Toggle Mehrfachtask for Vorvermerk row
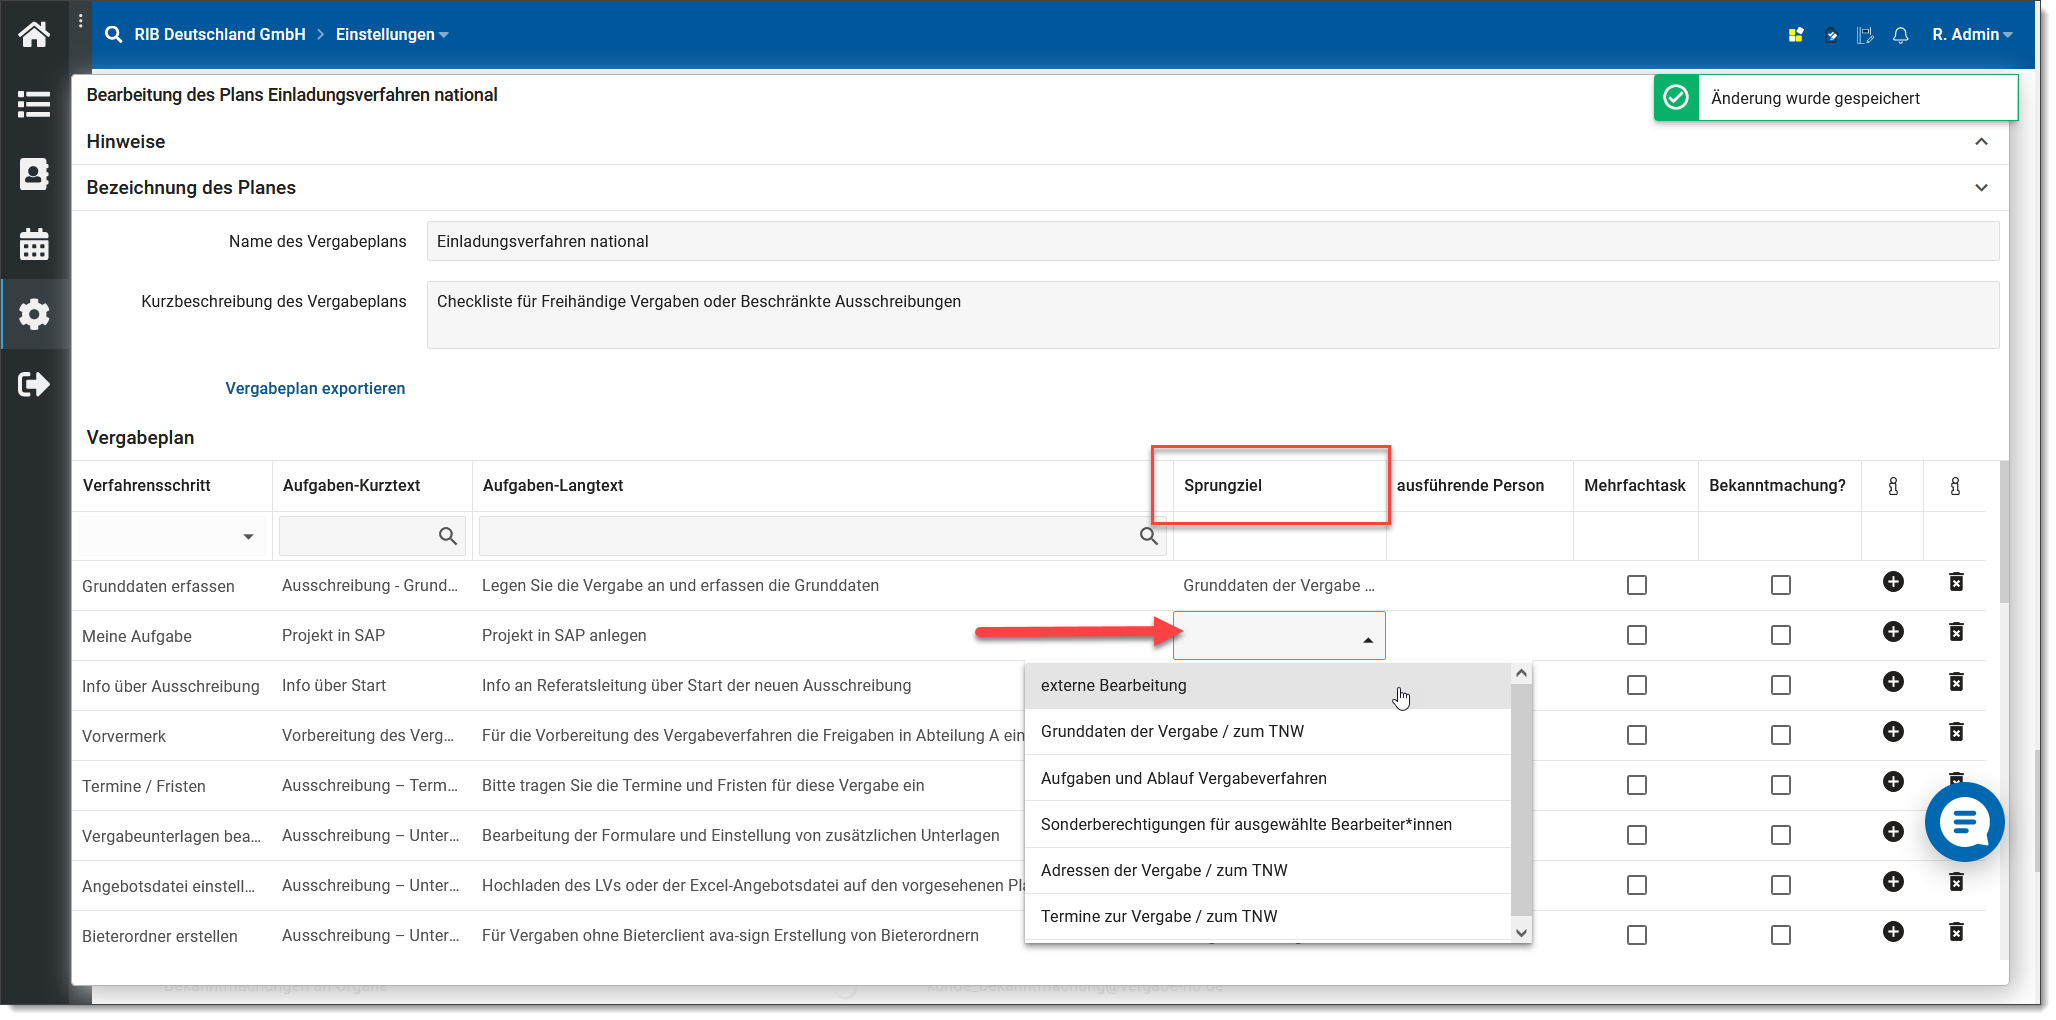2056x1020 pixels. [1636, 735]
